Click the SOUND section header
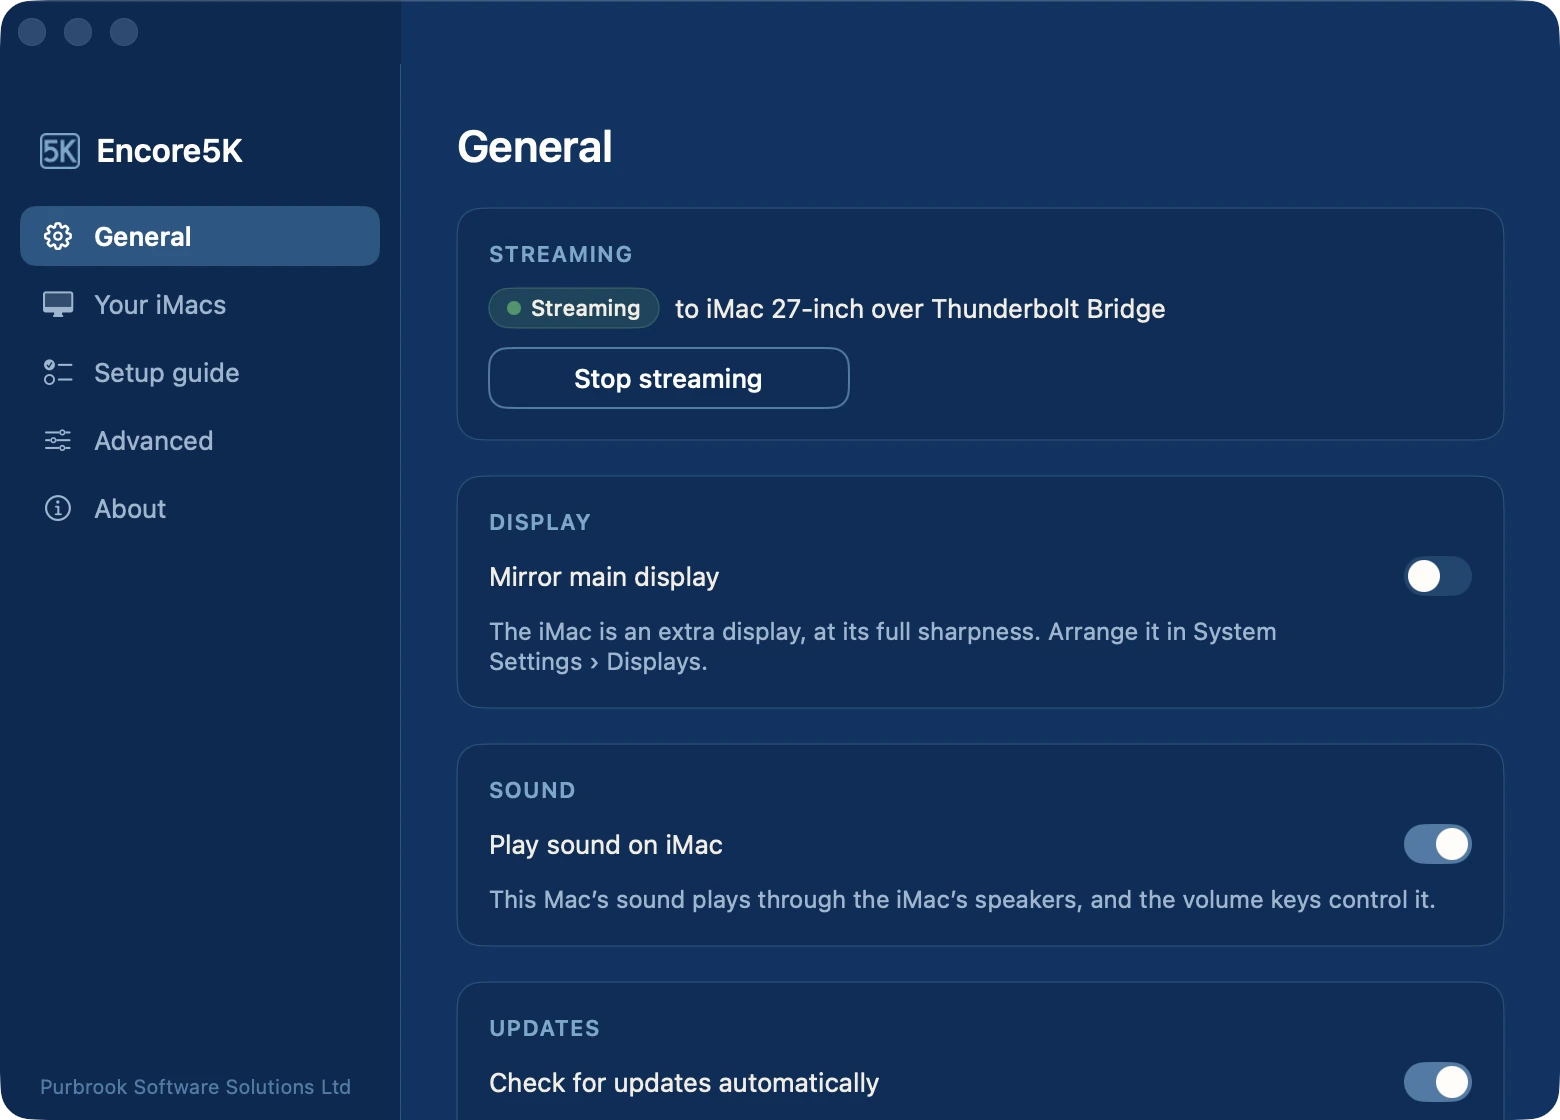Screen dimensions: 1560x1120 pos(532,790)
